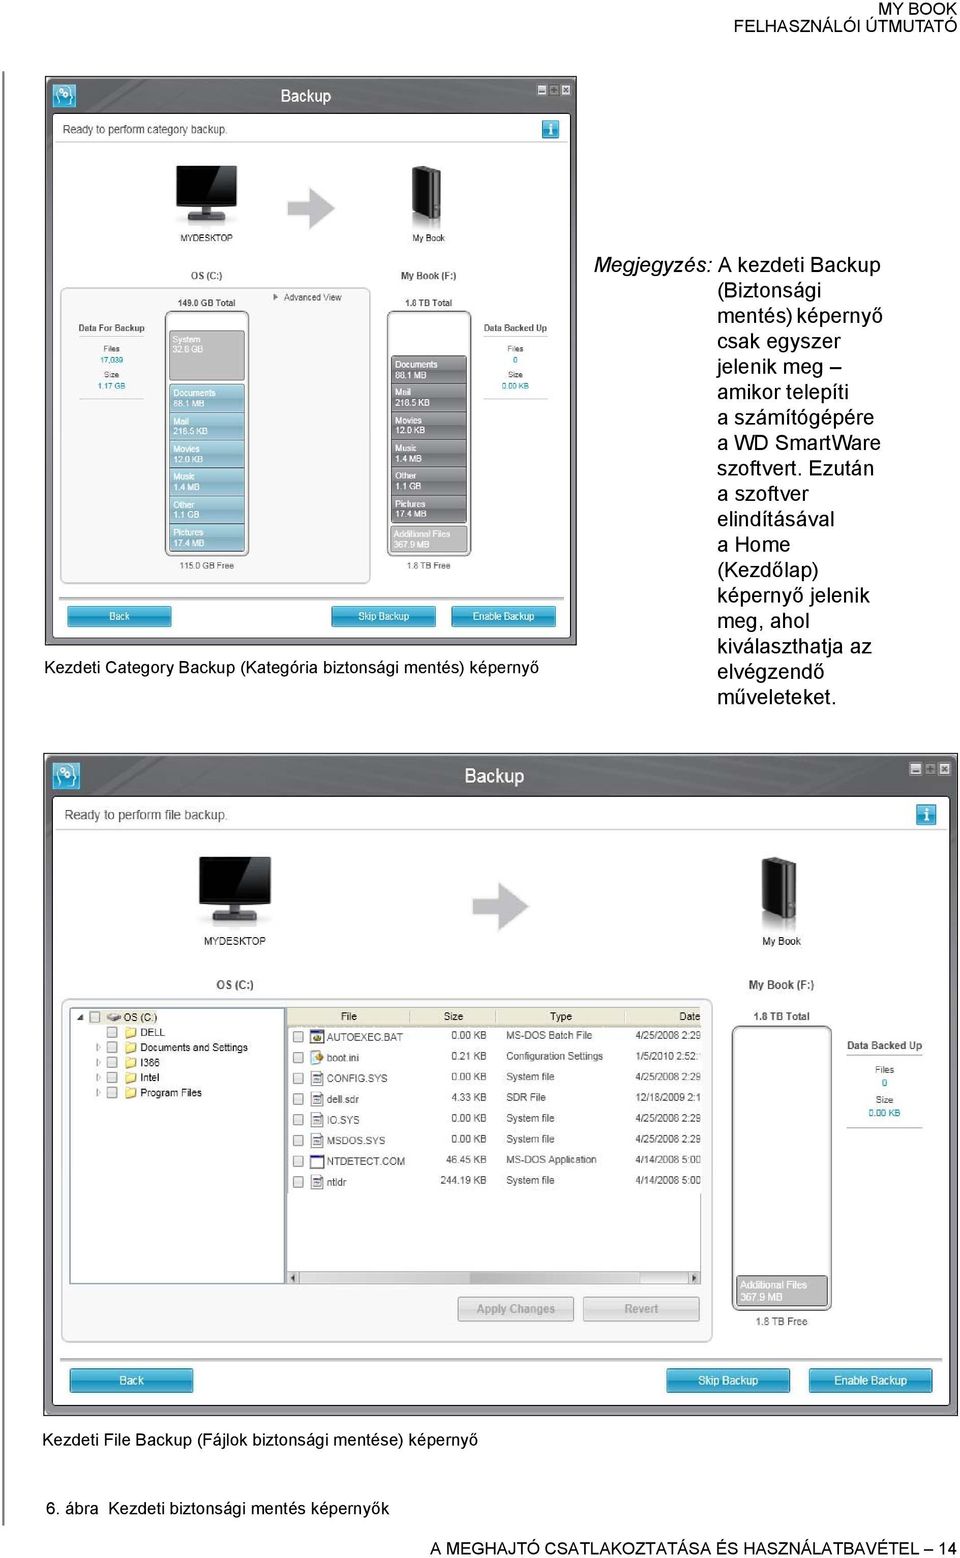Tick the AUTOEXEC.BAT file checkbox
The width and height of the screenshot is (960, 1558).
pos(298,1037)
